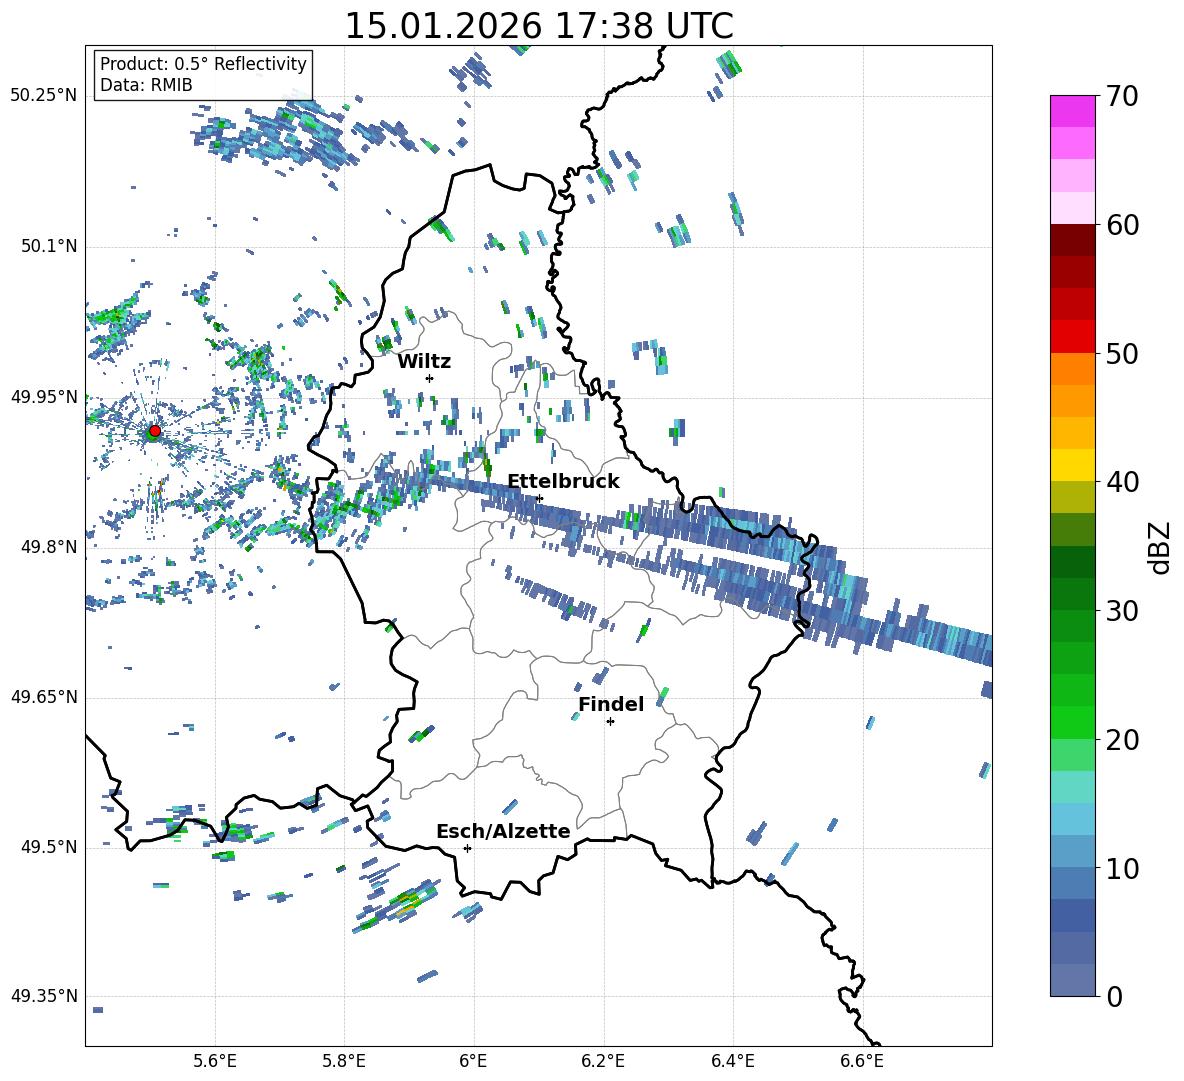Click the 50 colorbar tick label
1184x1081 pixels.
click(1122, 354)
